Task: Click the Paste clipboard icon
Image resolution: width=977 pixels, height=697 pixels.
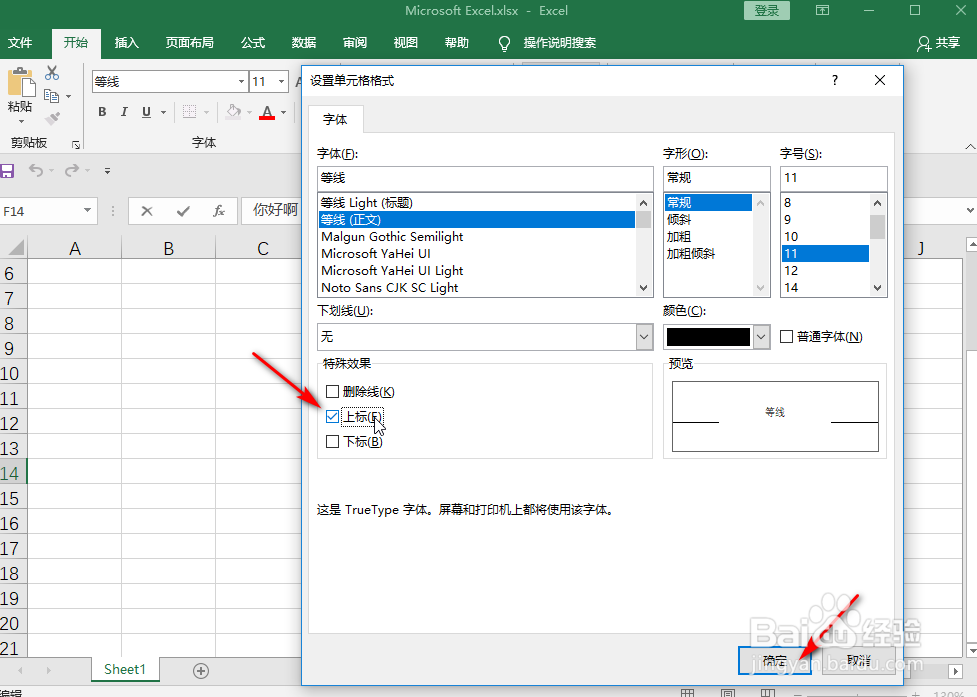Action: click(21, 82)
